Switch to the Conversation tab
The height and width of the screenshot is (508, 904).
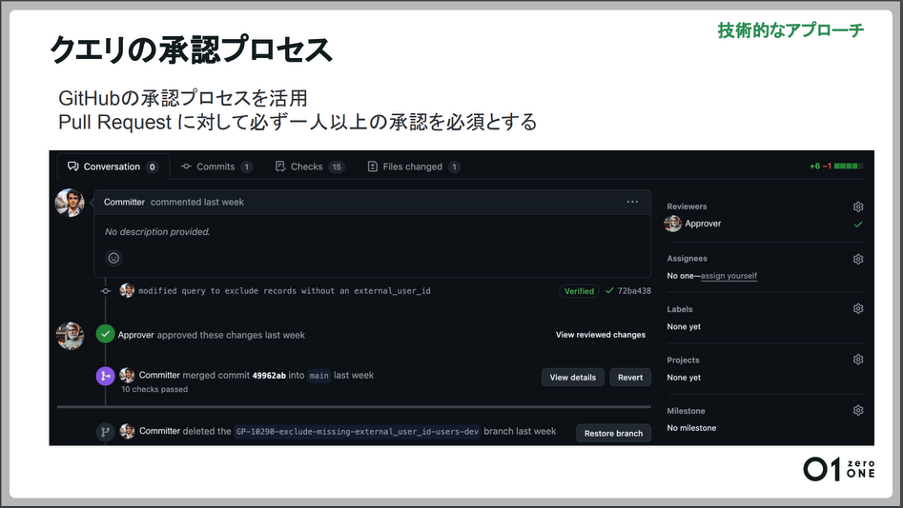[112, 167]
